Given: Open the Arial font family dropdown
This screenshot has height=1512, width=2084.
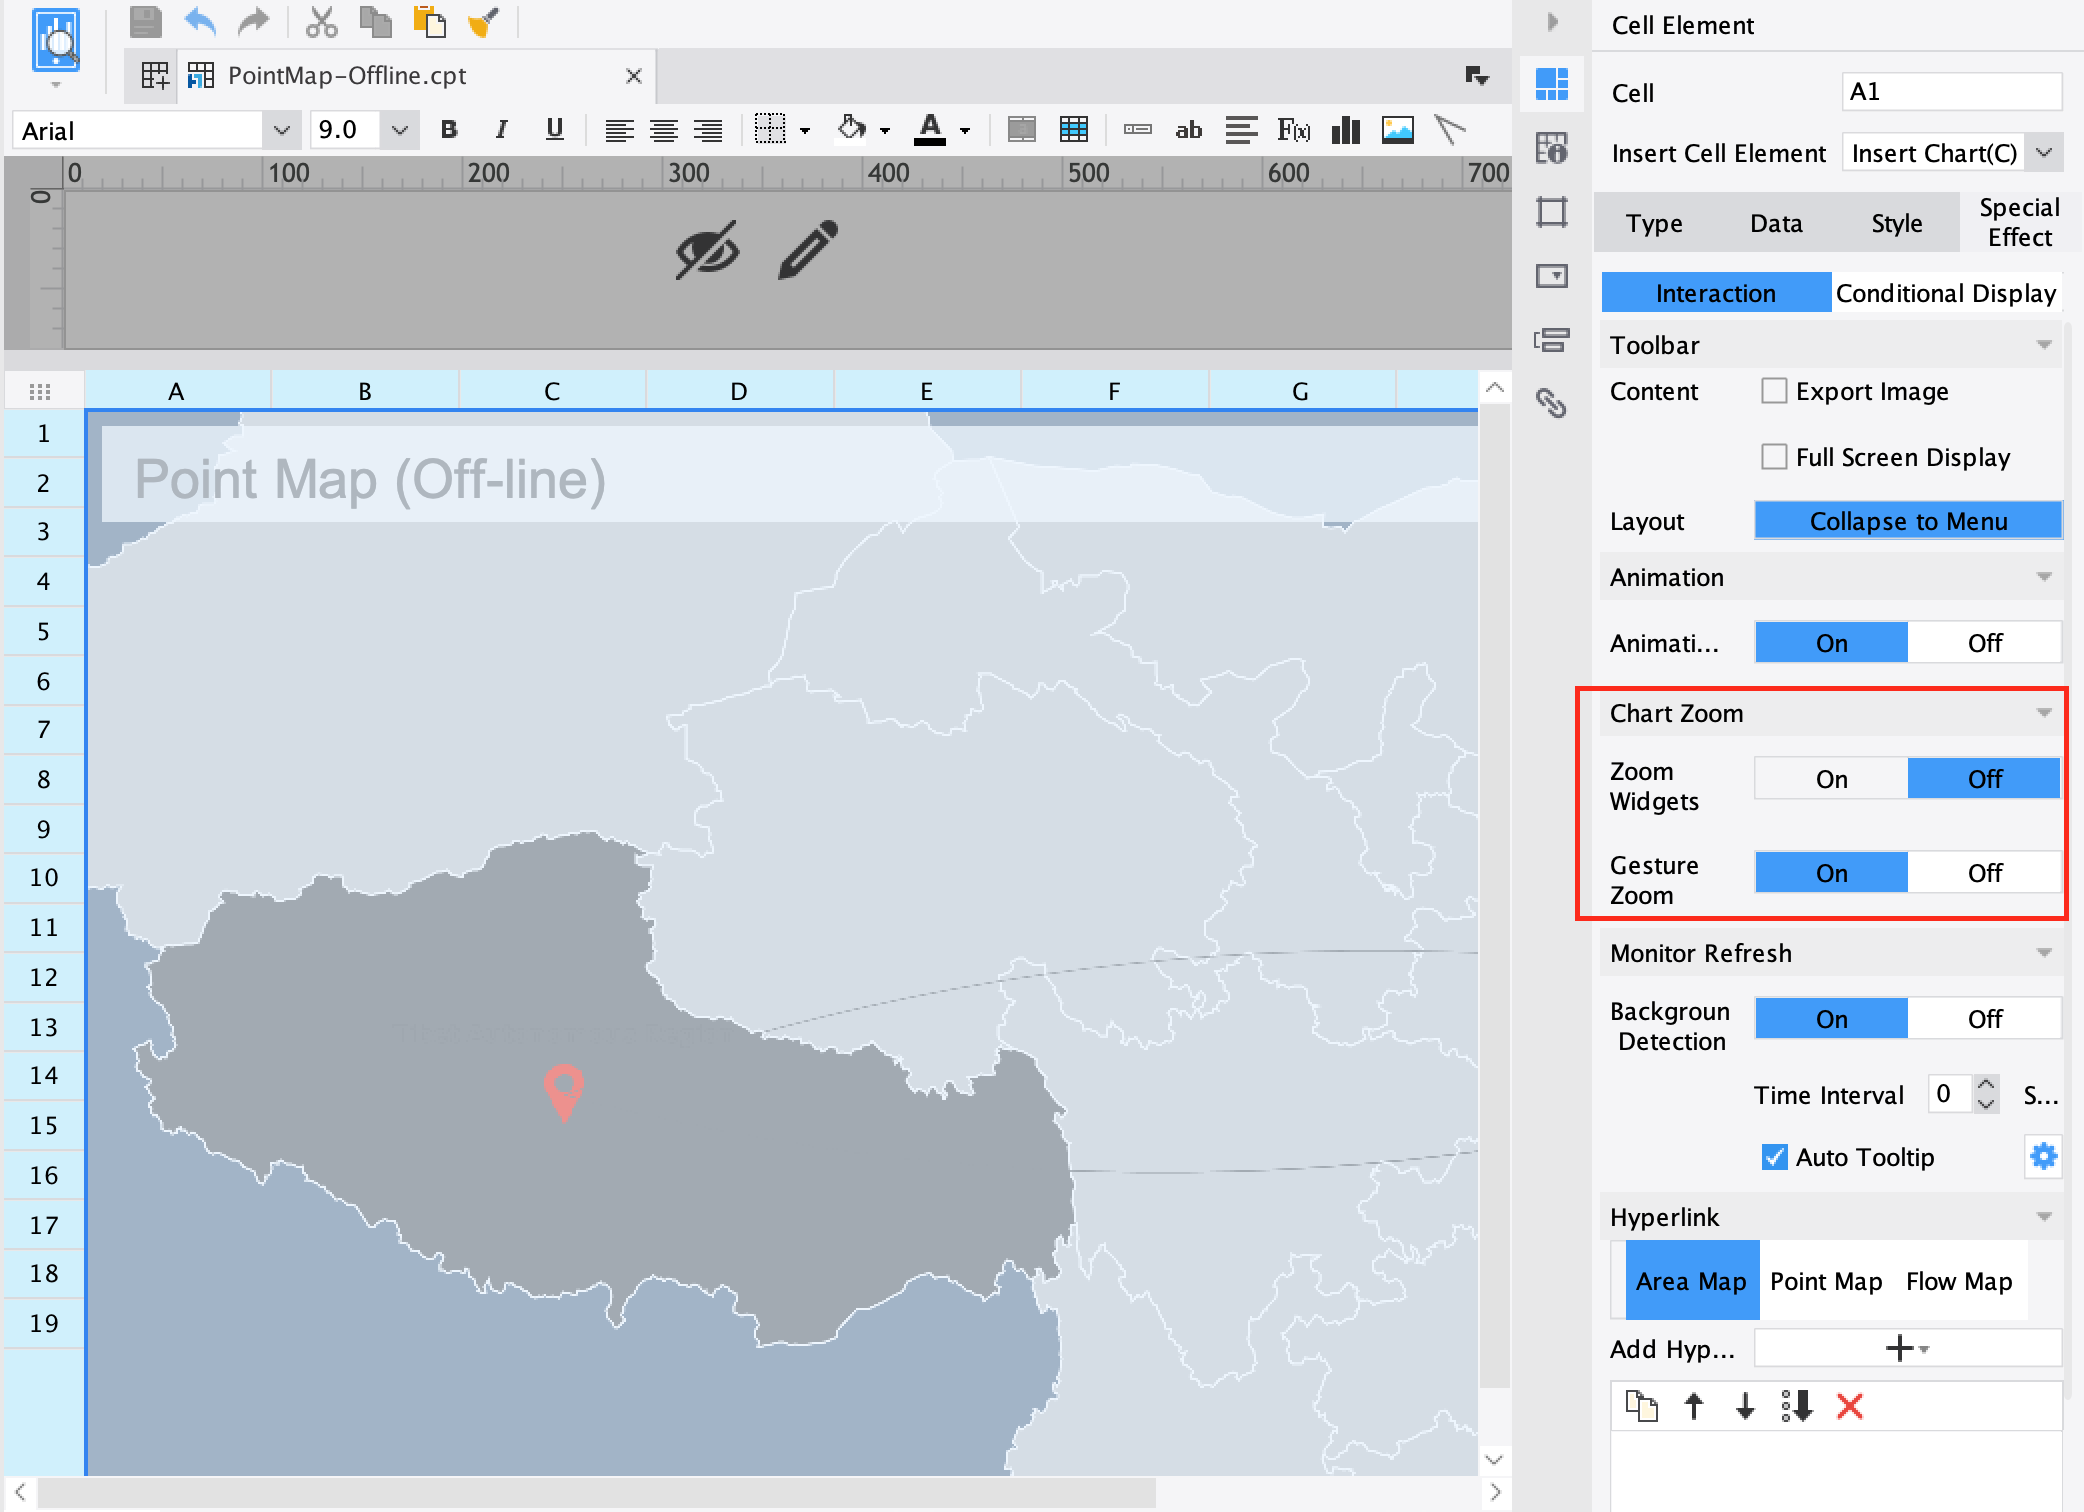Looking at the screenshot, I should 281,129.
